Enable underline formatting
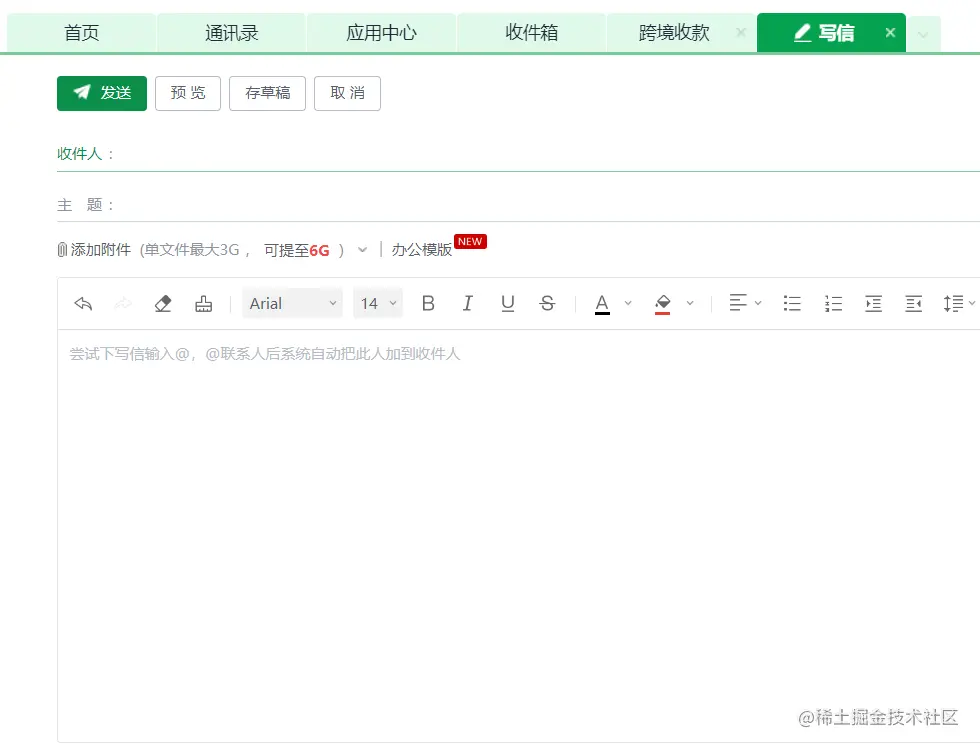 click(507, 303)
